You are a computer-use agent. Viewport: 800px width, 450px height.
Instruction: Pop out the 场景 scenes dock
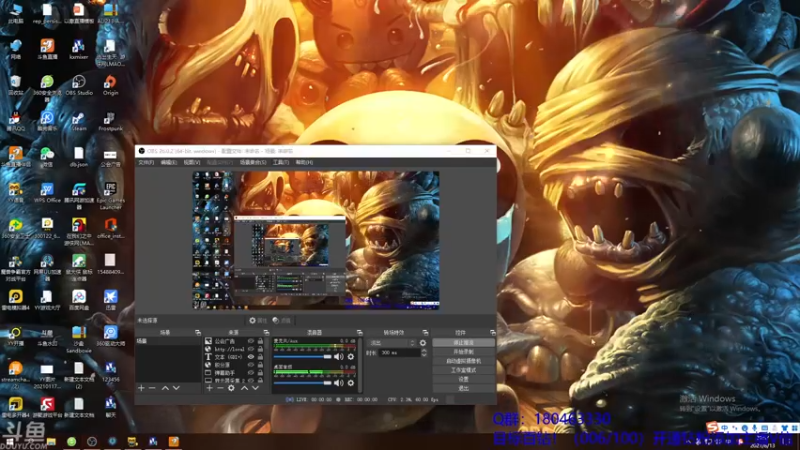point(197,333)
